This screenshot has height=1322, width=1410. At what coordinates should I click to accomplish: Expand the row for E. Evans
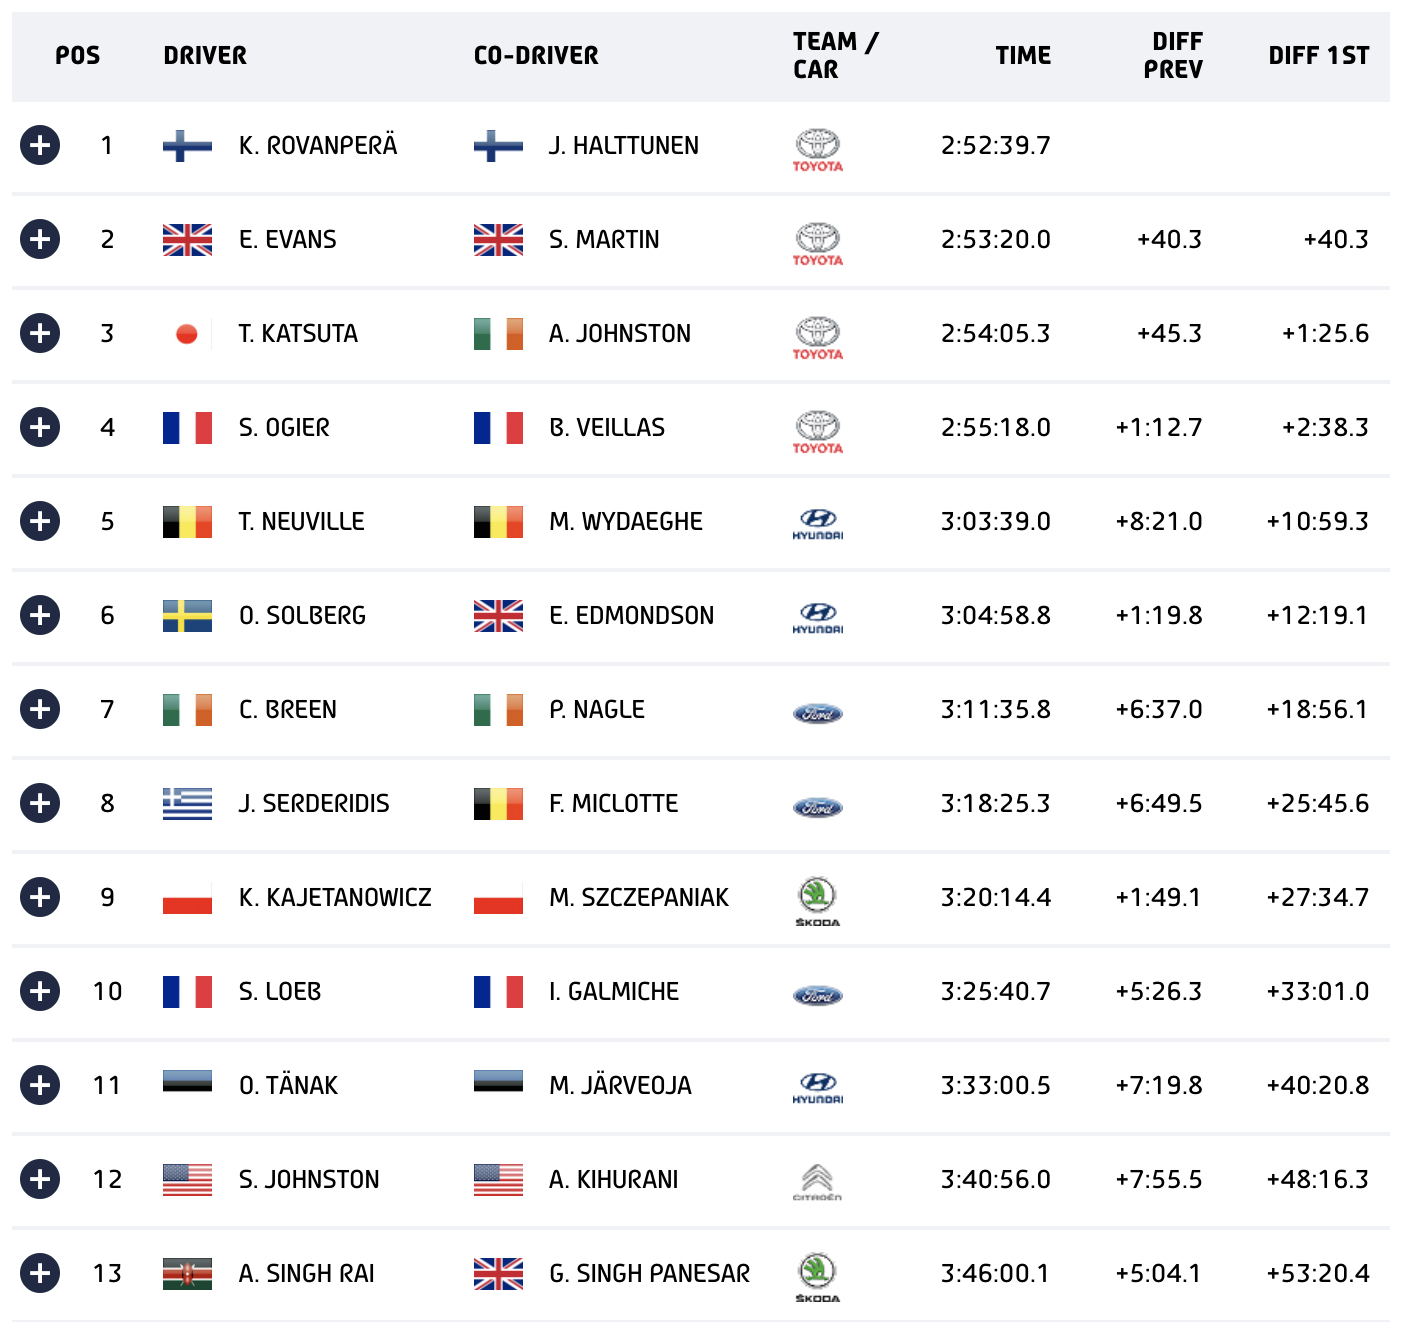[40, 239]
